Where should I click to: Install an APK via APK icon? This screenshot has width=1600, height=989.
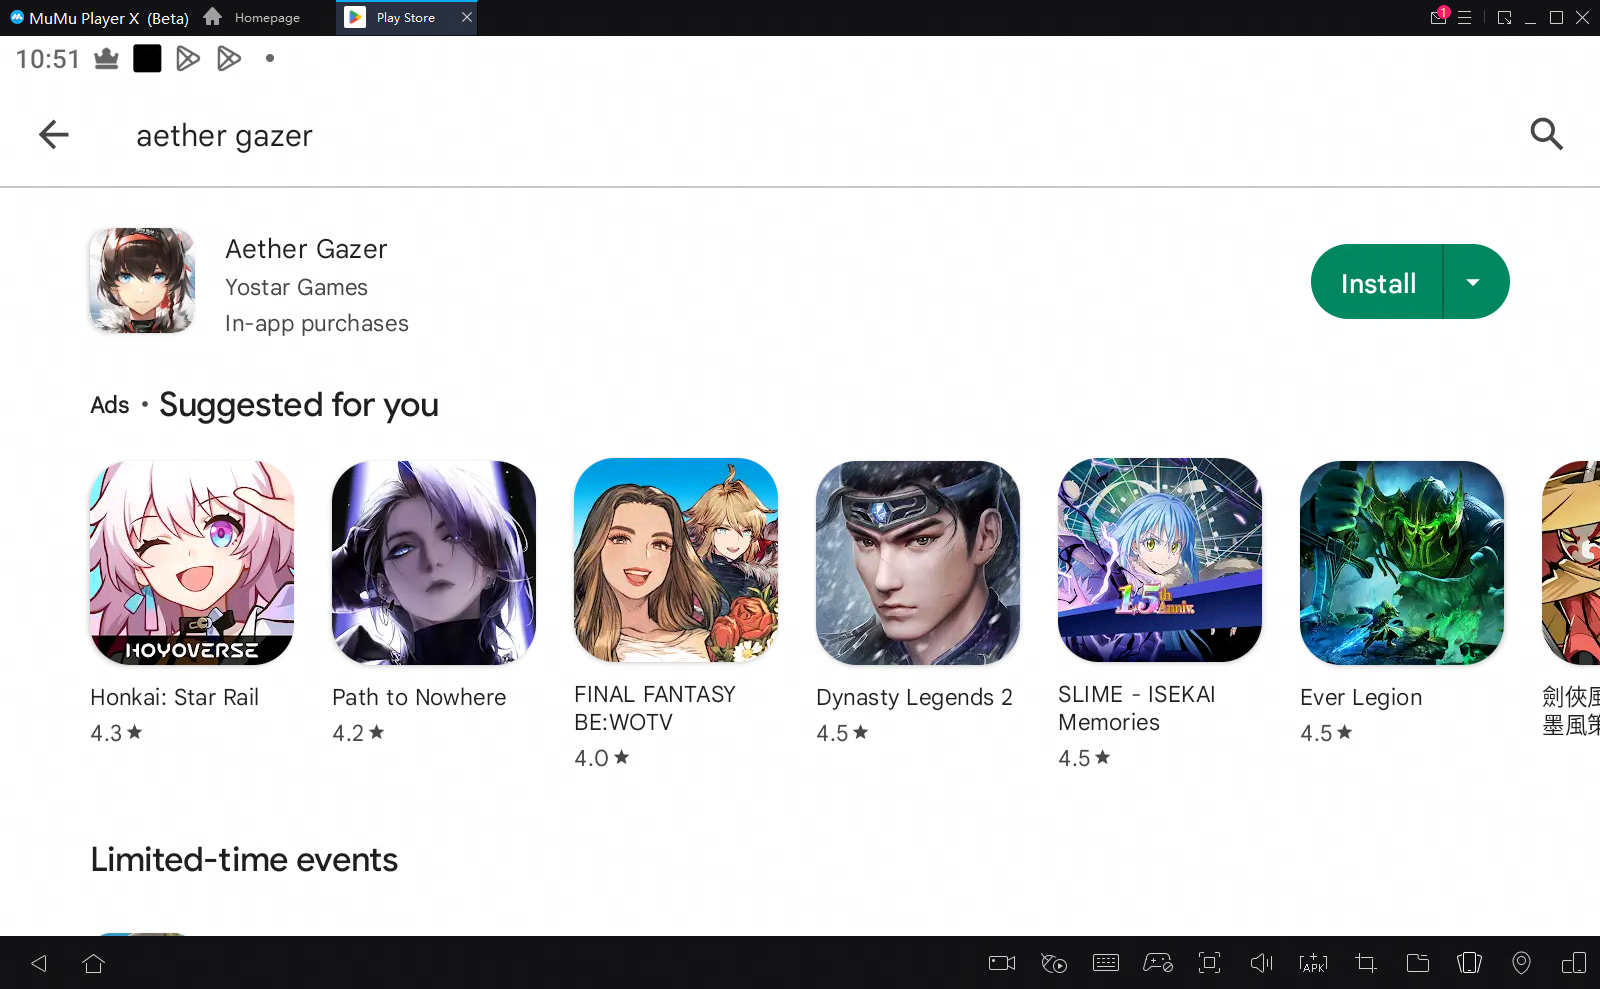click(1314, 963)
